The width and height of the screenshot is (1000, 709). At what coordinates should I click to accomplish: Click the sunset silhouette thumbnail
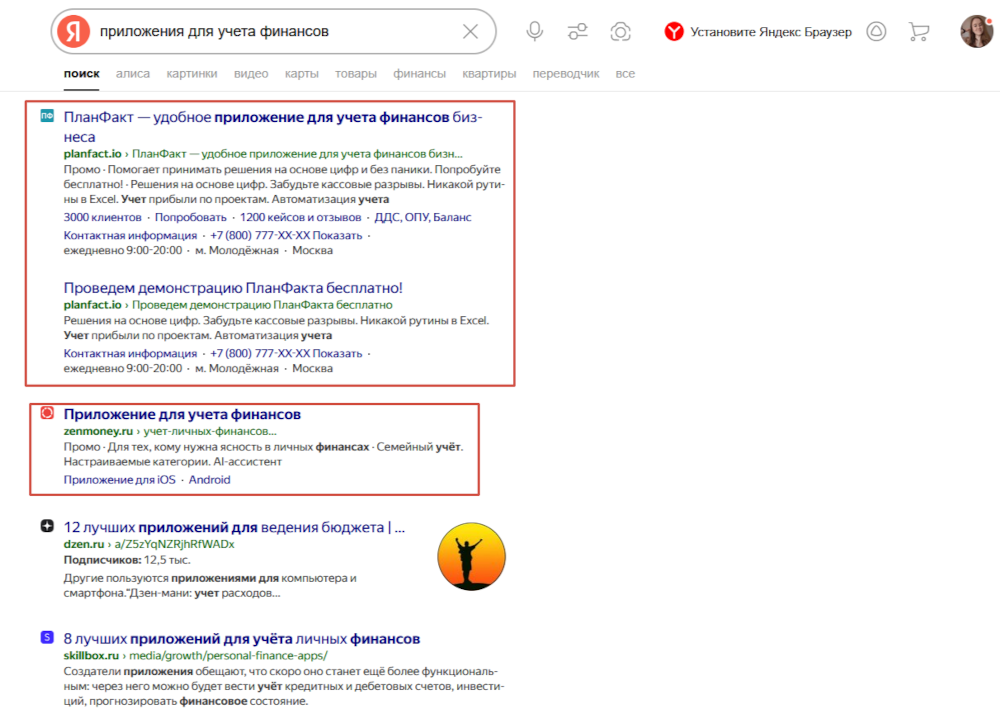[471, 557]
